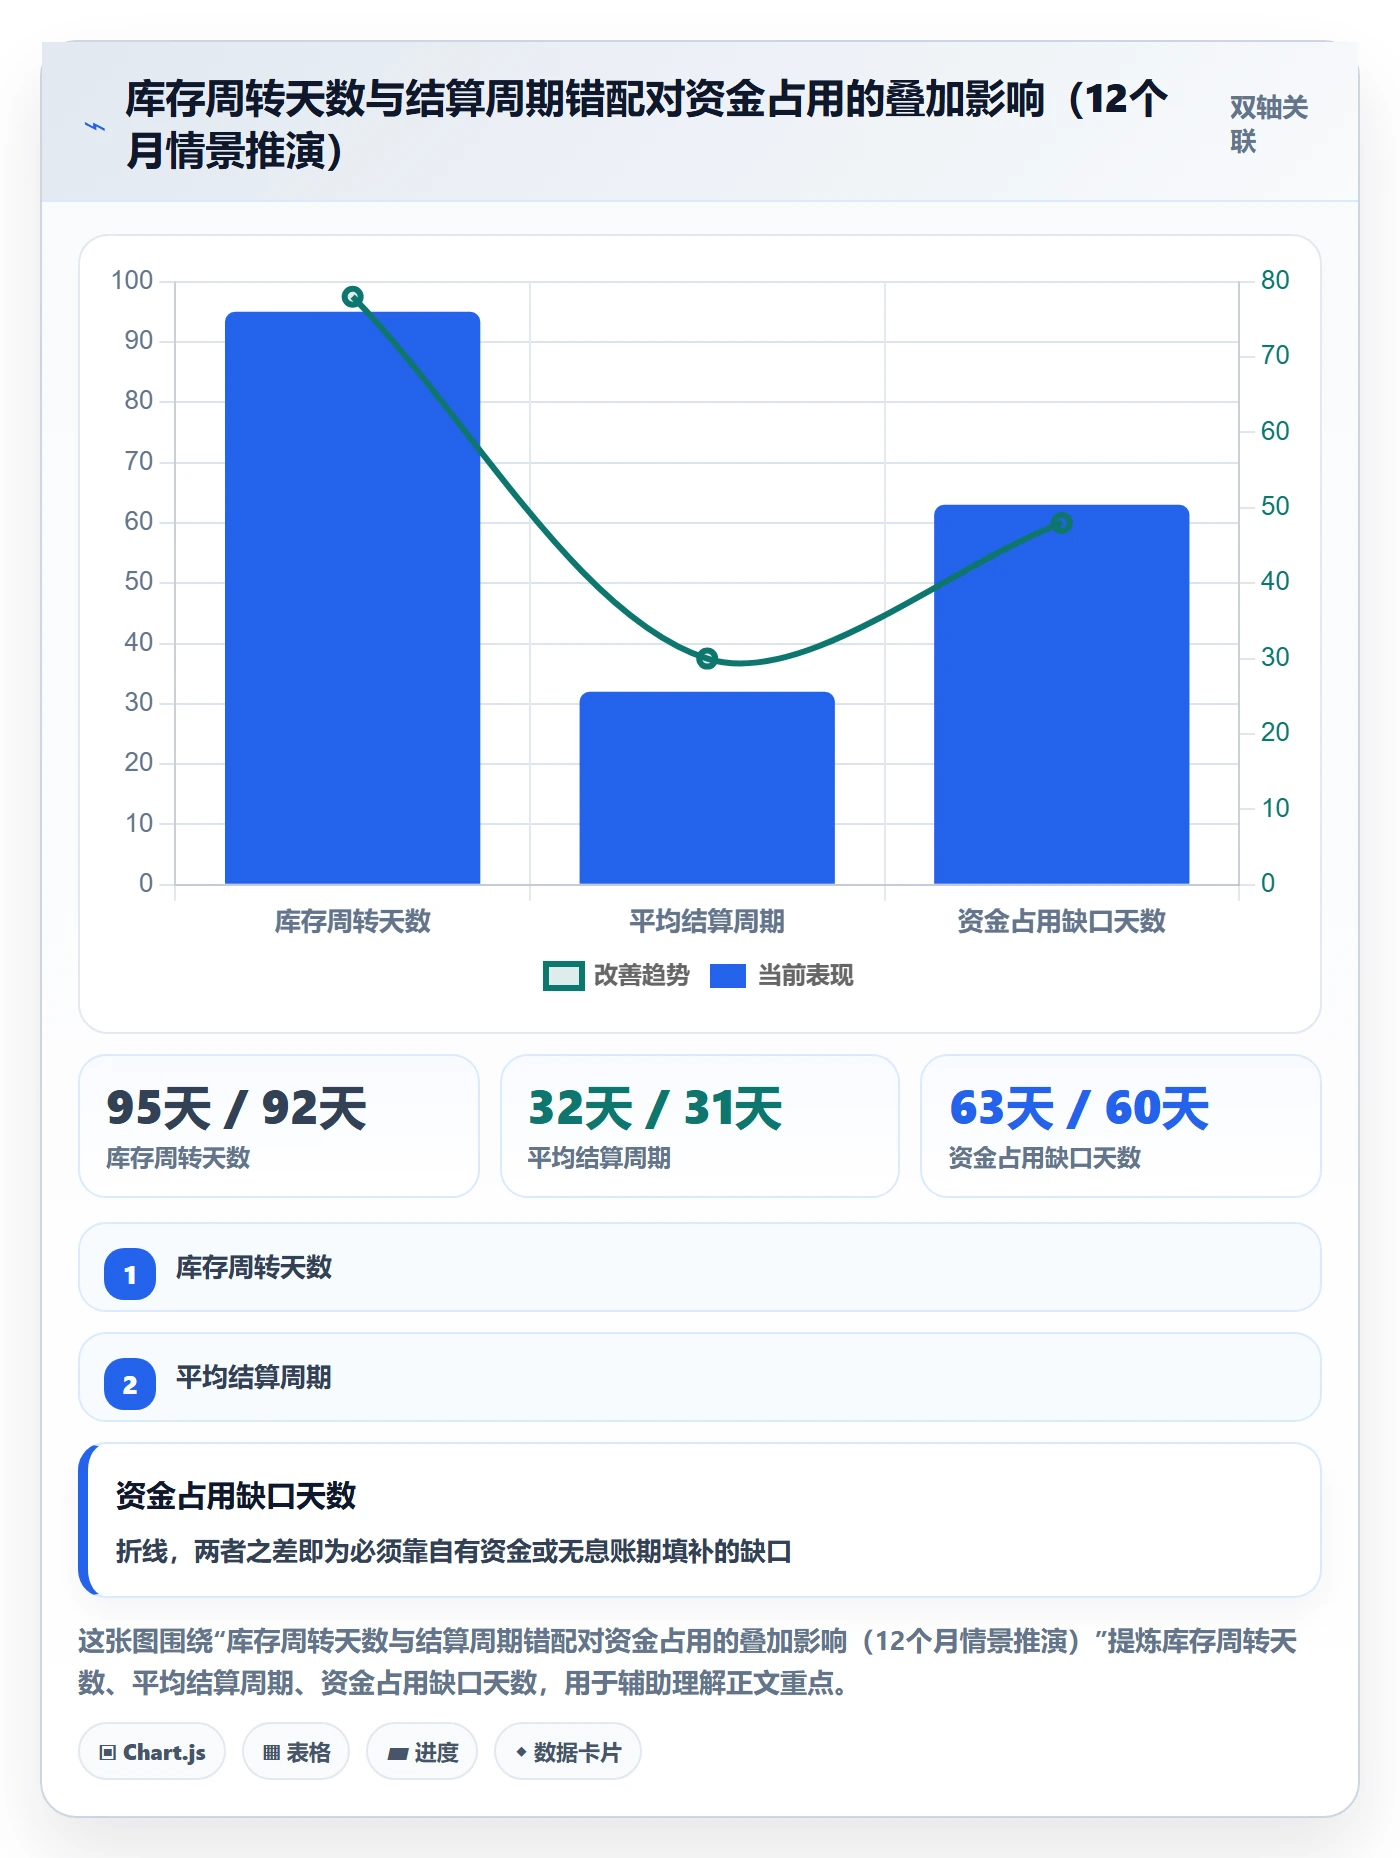Screen dimensions: 1400x1858
Task: Click the summary paragraph starting with 这张图围绕
Action: coord(688,1662)
